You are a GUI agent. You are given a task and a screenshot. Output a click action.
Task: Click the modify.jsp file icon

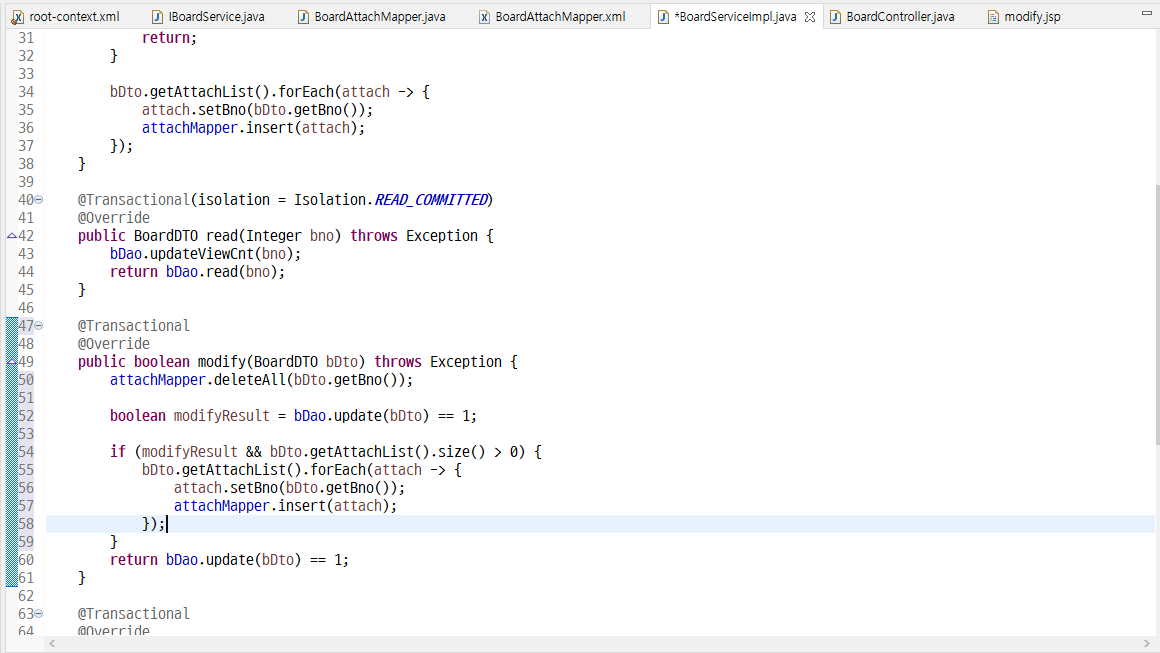point(994,17)
